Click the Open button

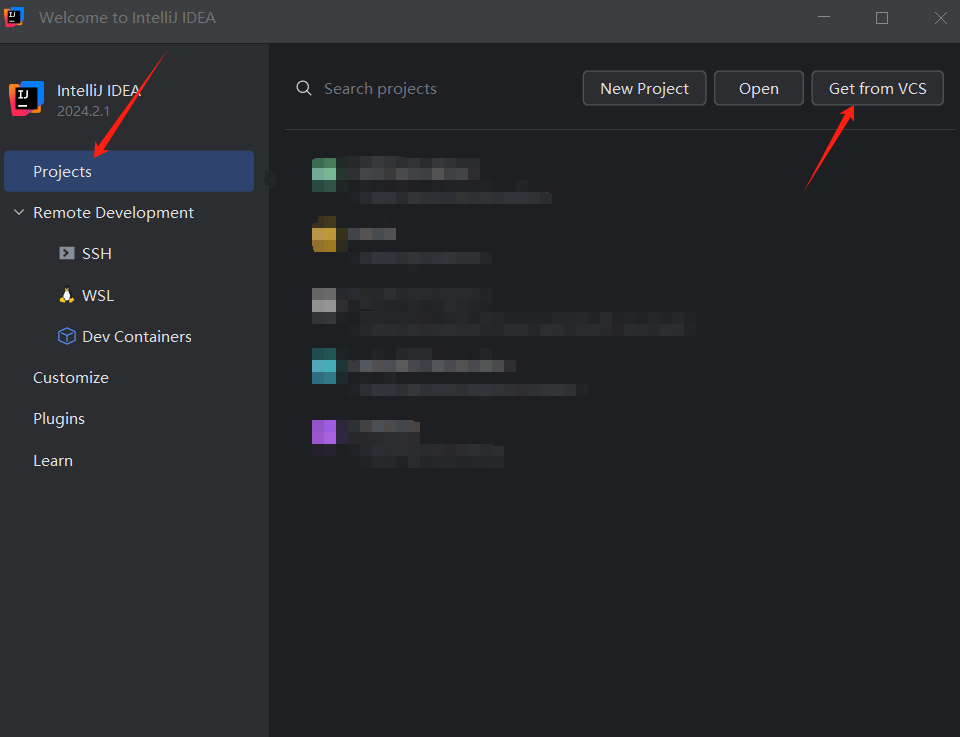(x=758, y=89)
